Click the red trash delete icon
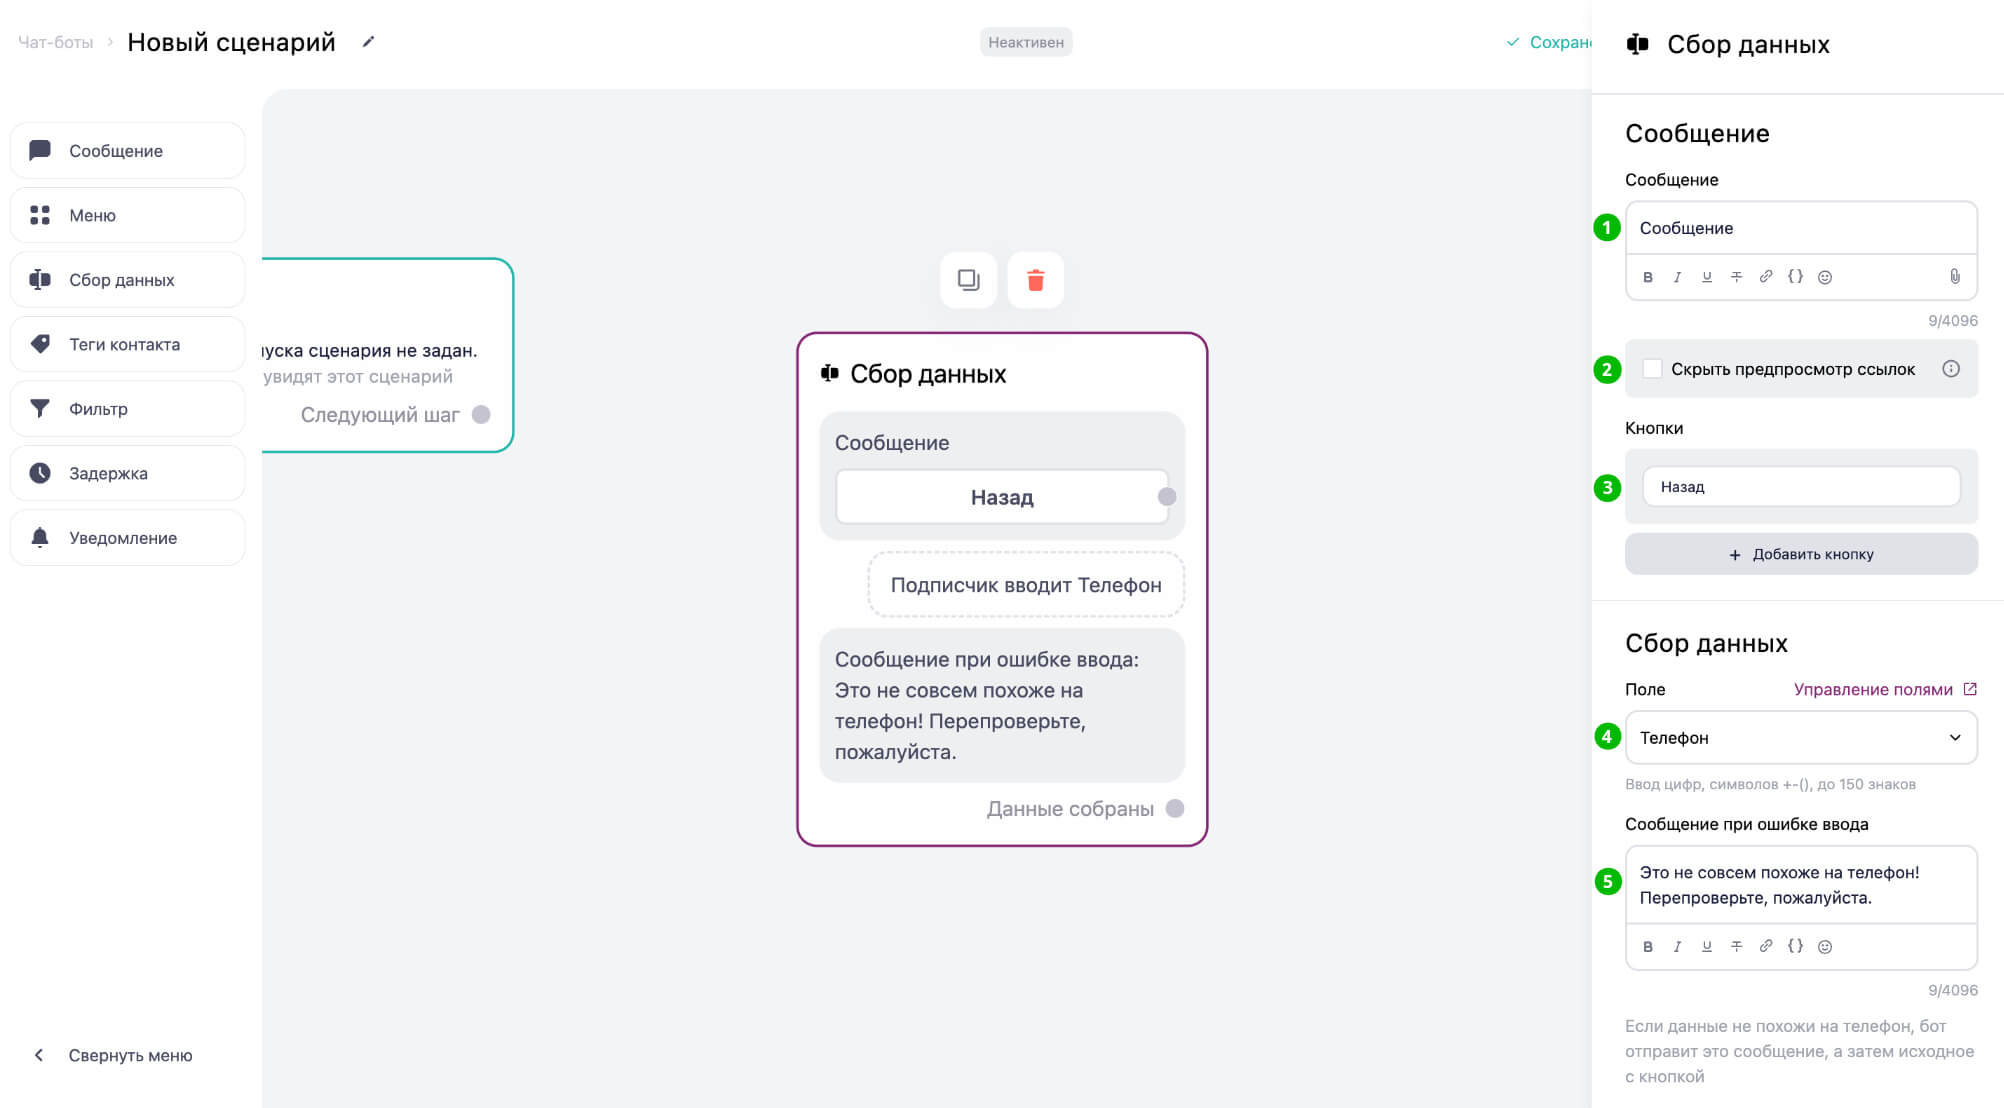 tap(1035, 280)
